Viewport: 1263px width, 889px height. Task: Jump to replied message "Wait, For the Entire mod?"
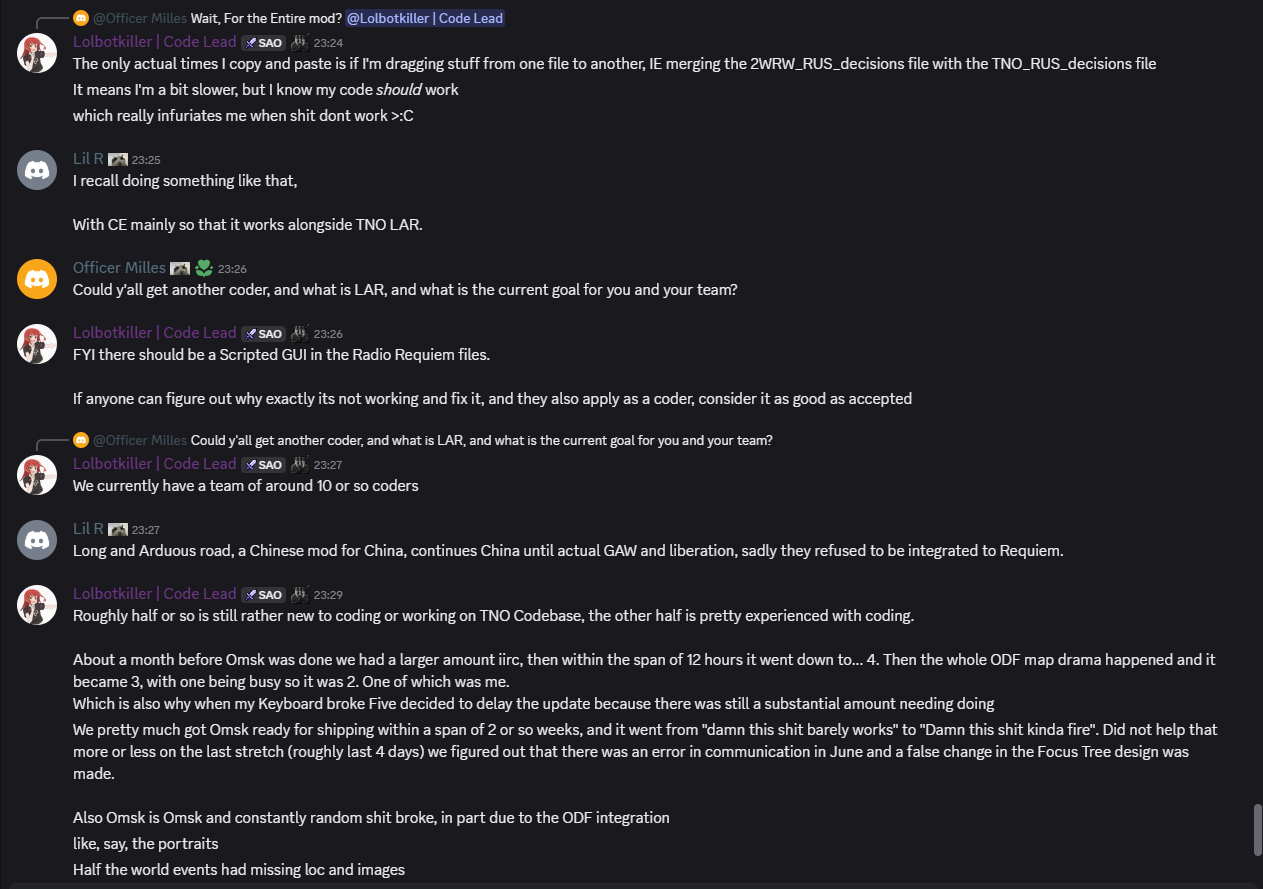click(x=266, y=18)
